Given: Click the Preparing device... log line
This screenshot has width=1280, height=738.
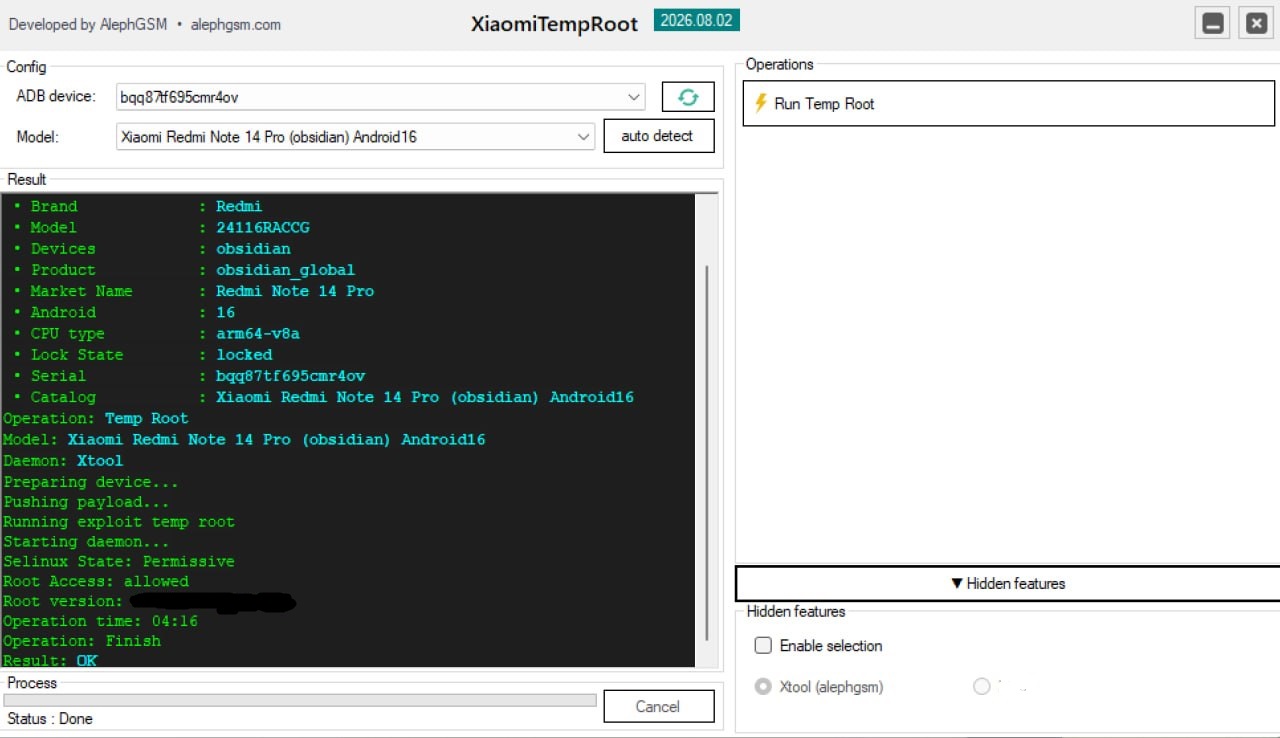Looking at the screenshot, I should click(91, 482).
